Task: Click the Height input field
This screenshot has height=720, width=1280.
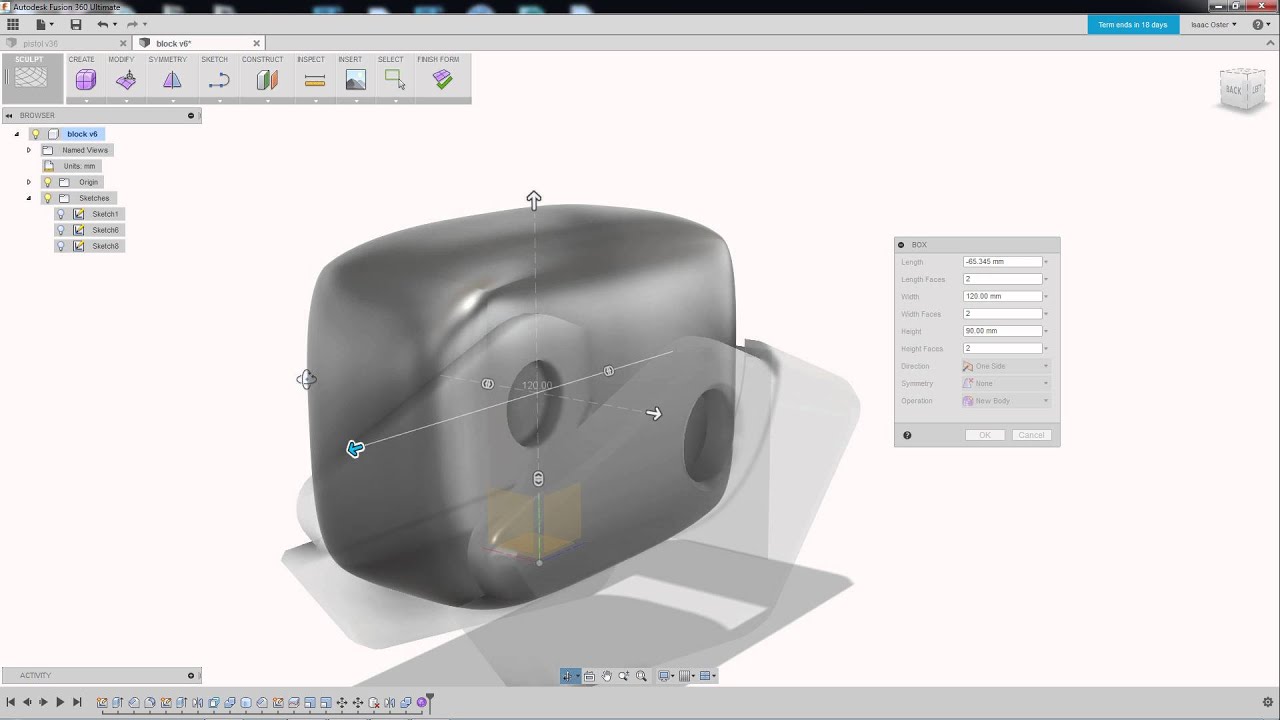Action: point(1002,331)
